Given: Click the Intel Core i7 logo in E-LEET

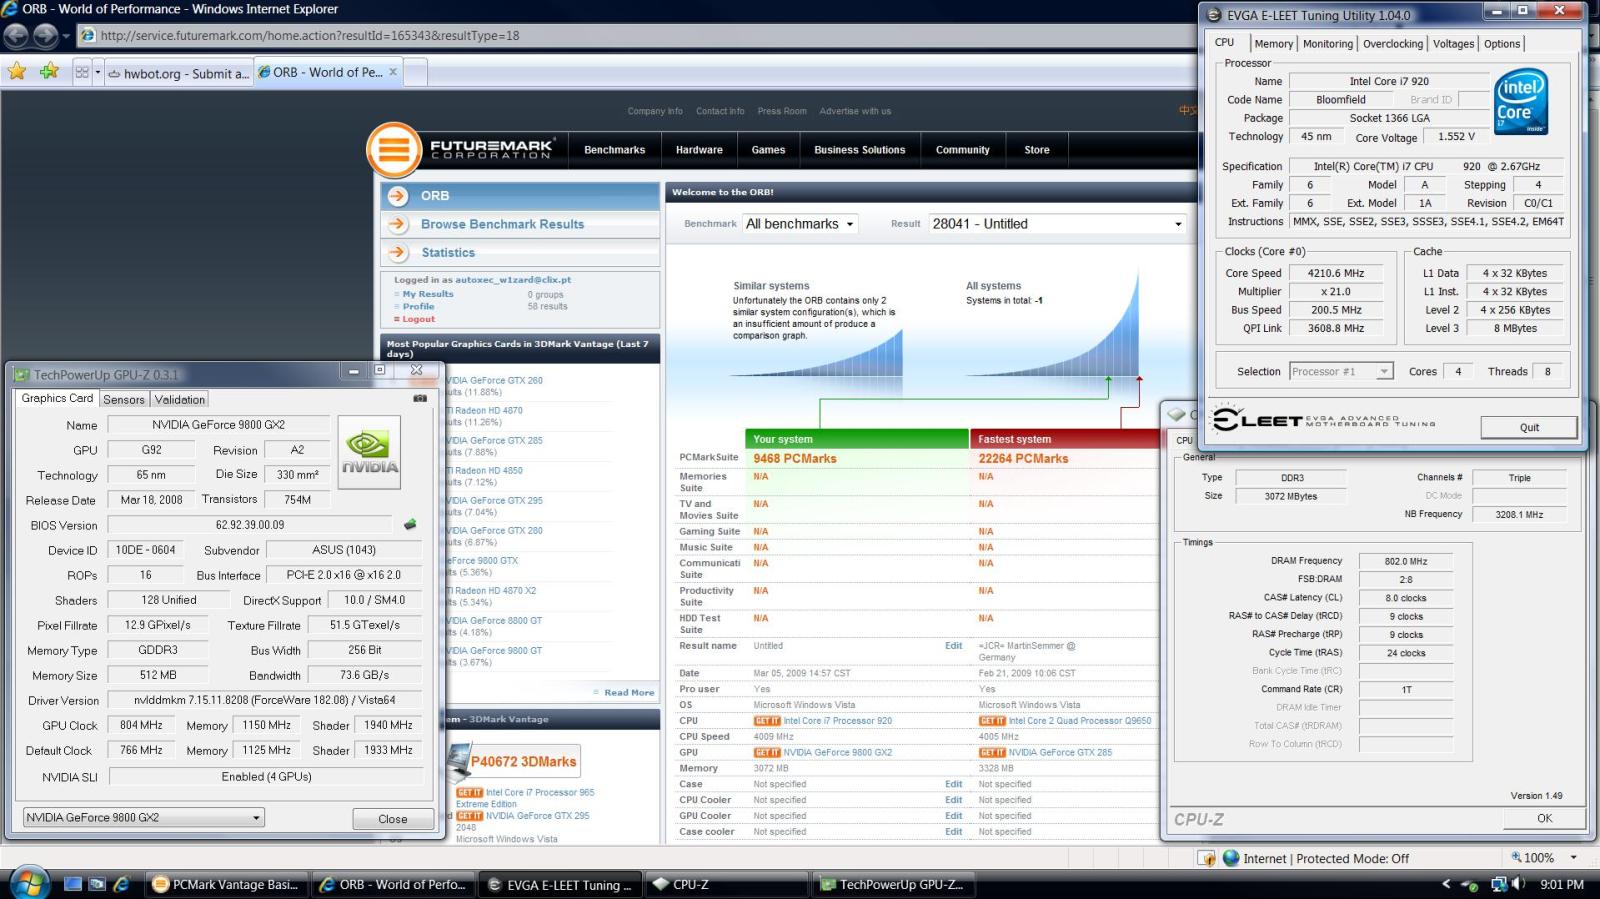Looking at the screenshot, I should (x=1521, y=101).
